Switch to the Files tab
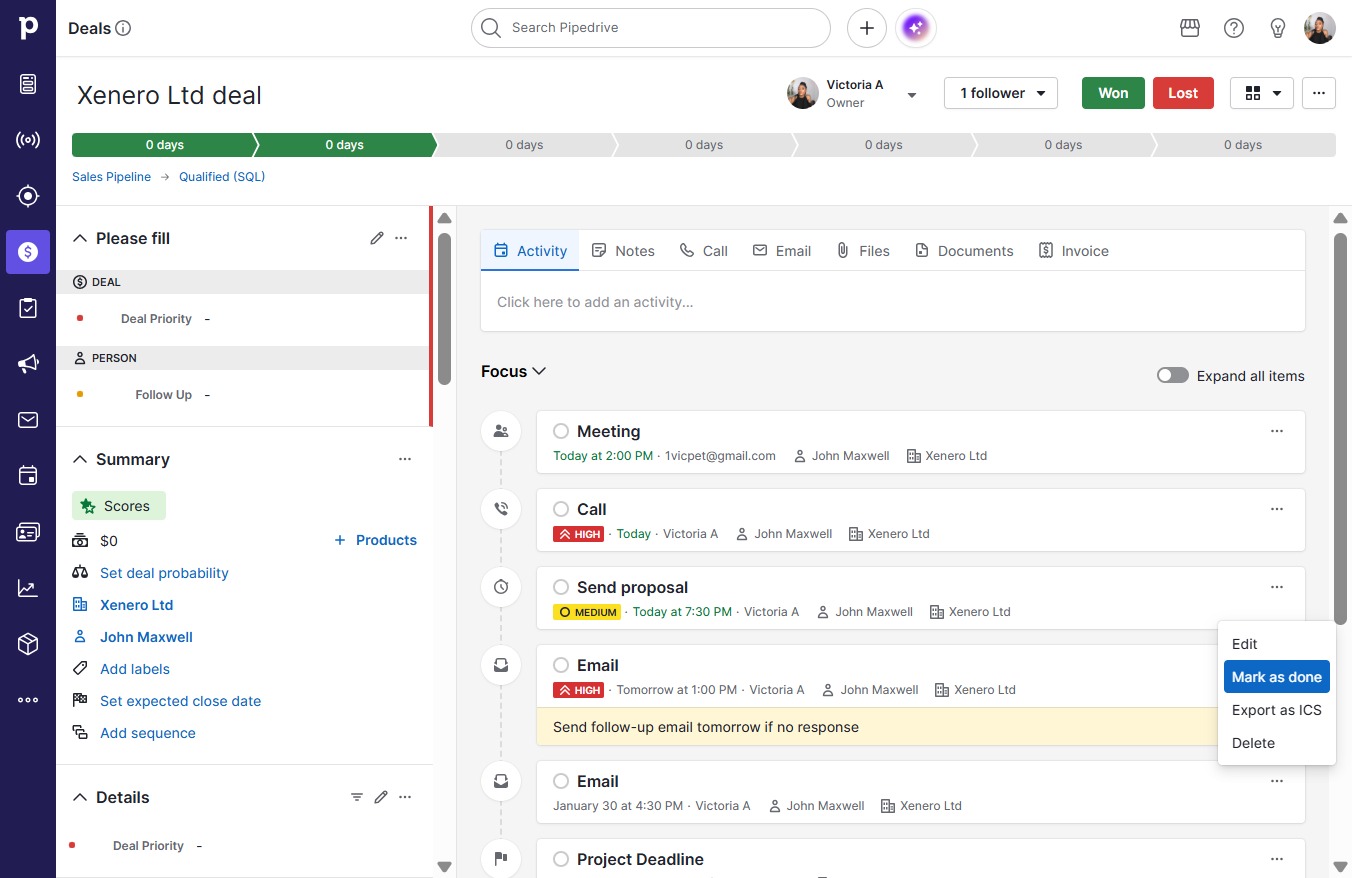 point(863,251)
